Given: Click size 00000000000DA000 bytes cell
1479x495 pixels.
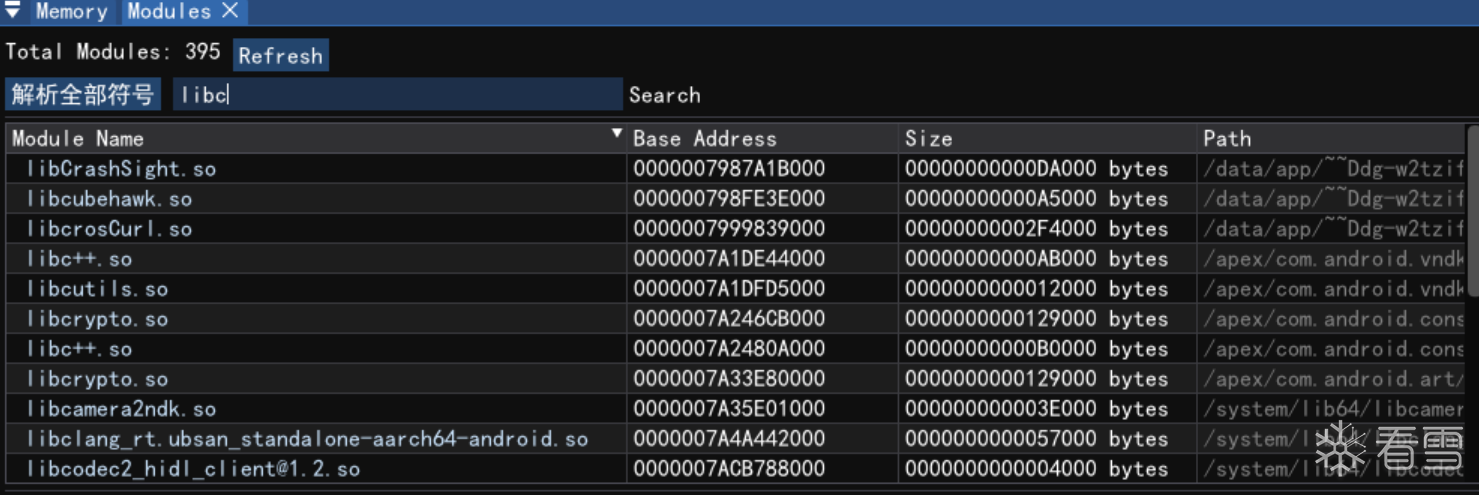Looking at the screenshot, I should pyautogui.click(x=1036, y=168).
